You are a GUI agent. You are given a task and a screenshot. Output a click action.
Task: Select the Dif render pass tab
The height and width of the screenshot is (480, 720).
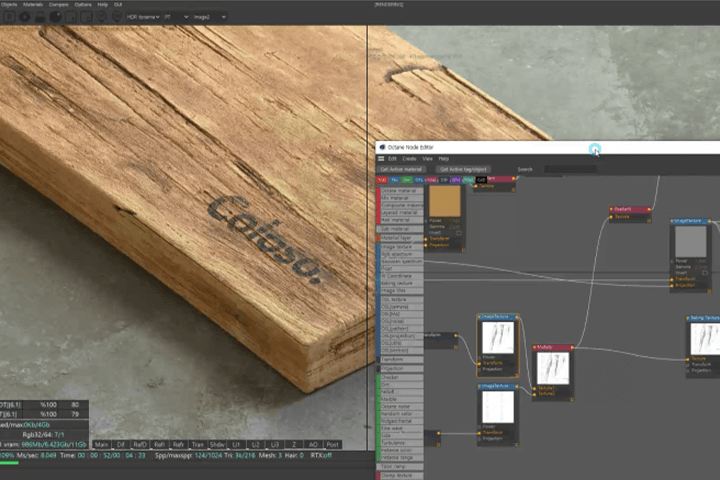(x=121, y=445)
